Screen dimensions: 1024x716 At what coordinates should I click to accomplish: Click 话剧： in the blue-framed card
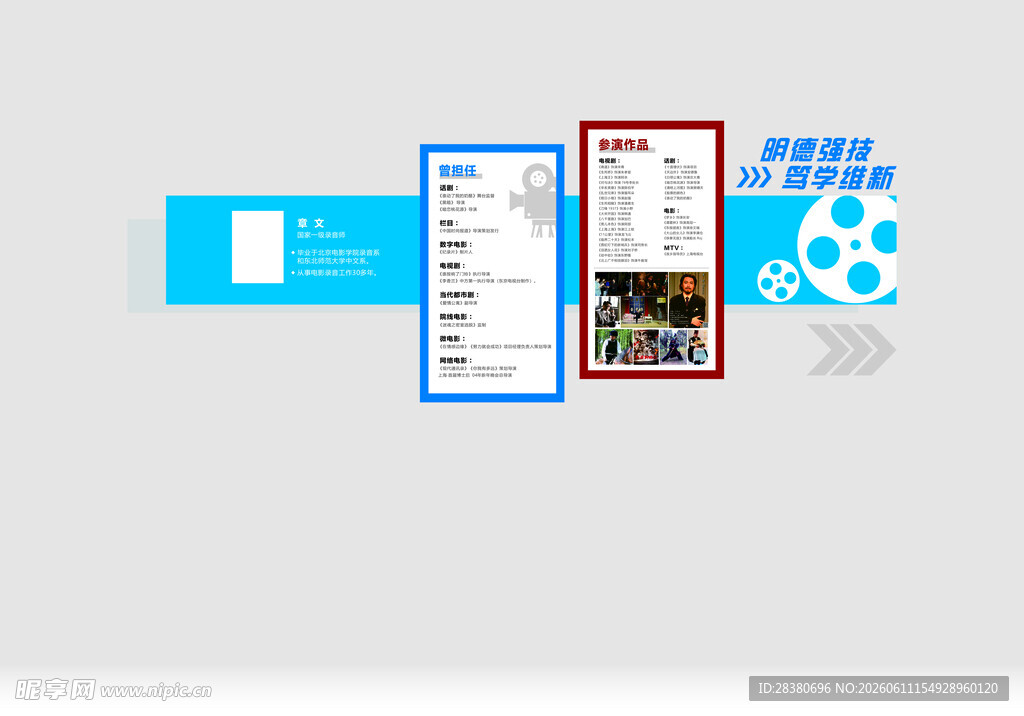(449, 187)
